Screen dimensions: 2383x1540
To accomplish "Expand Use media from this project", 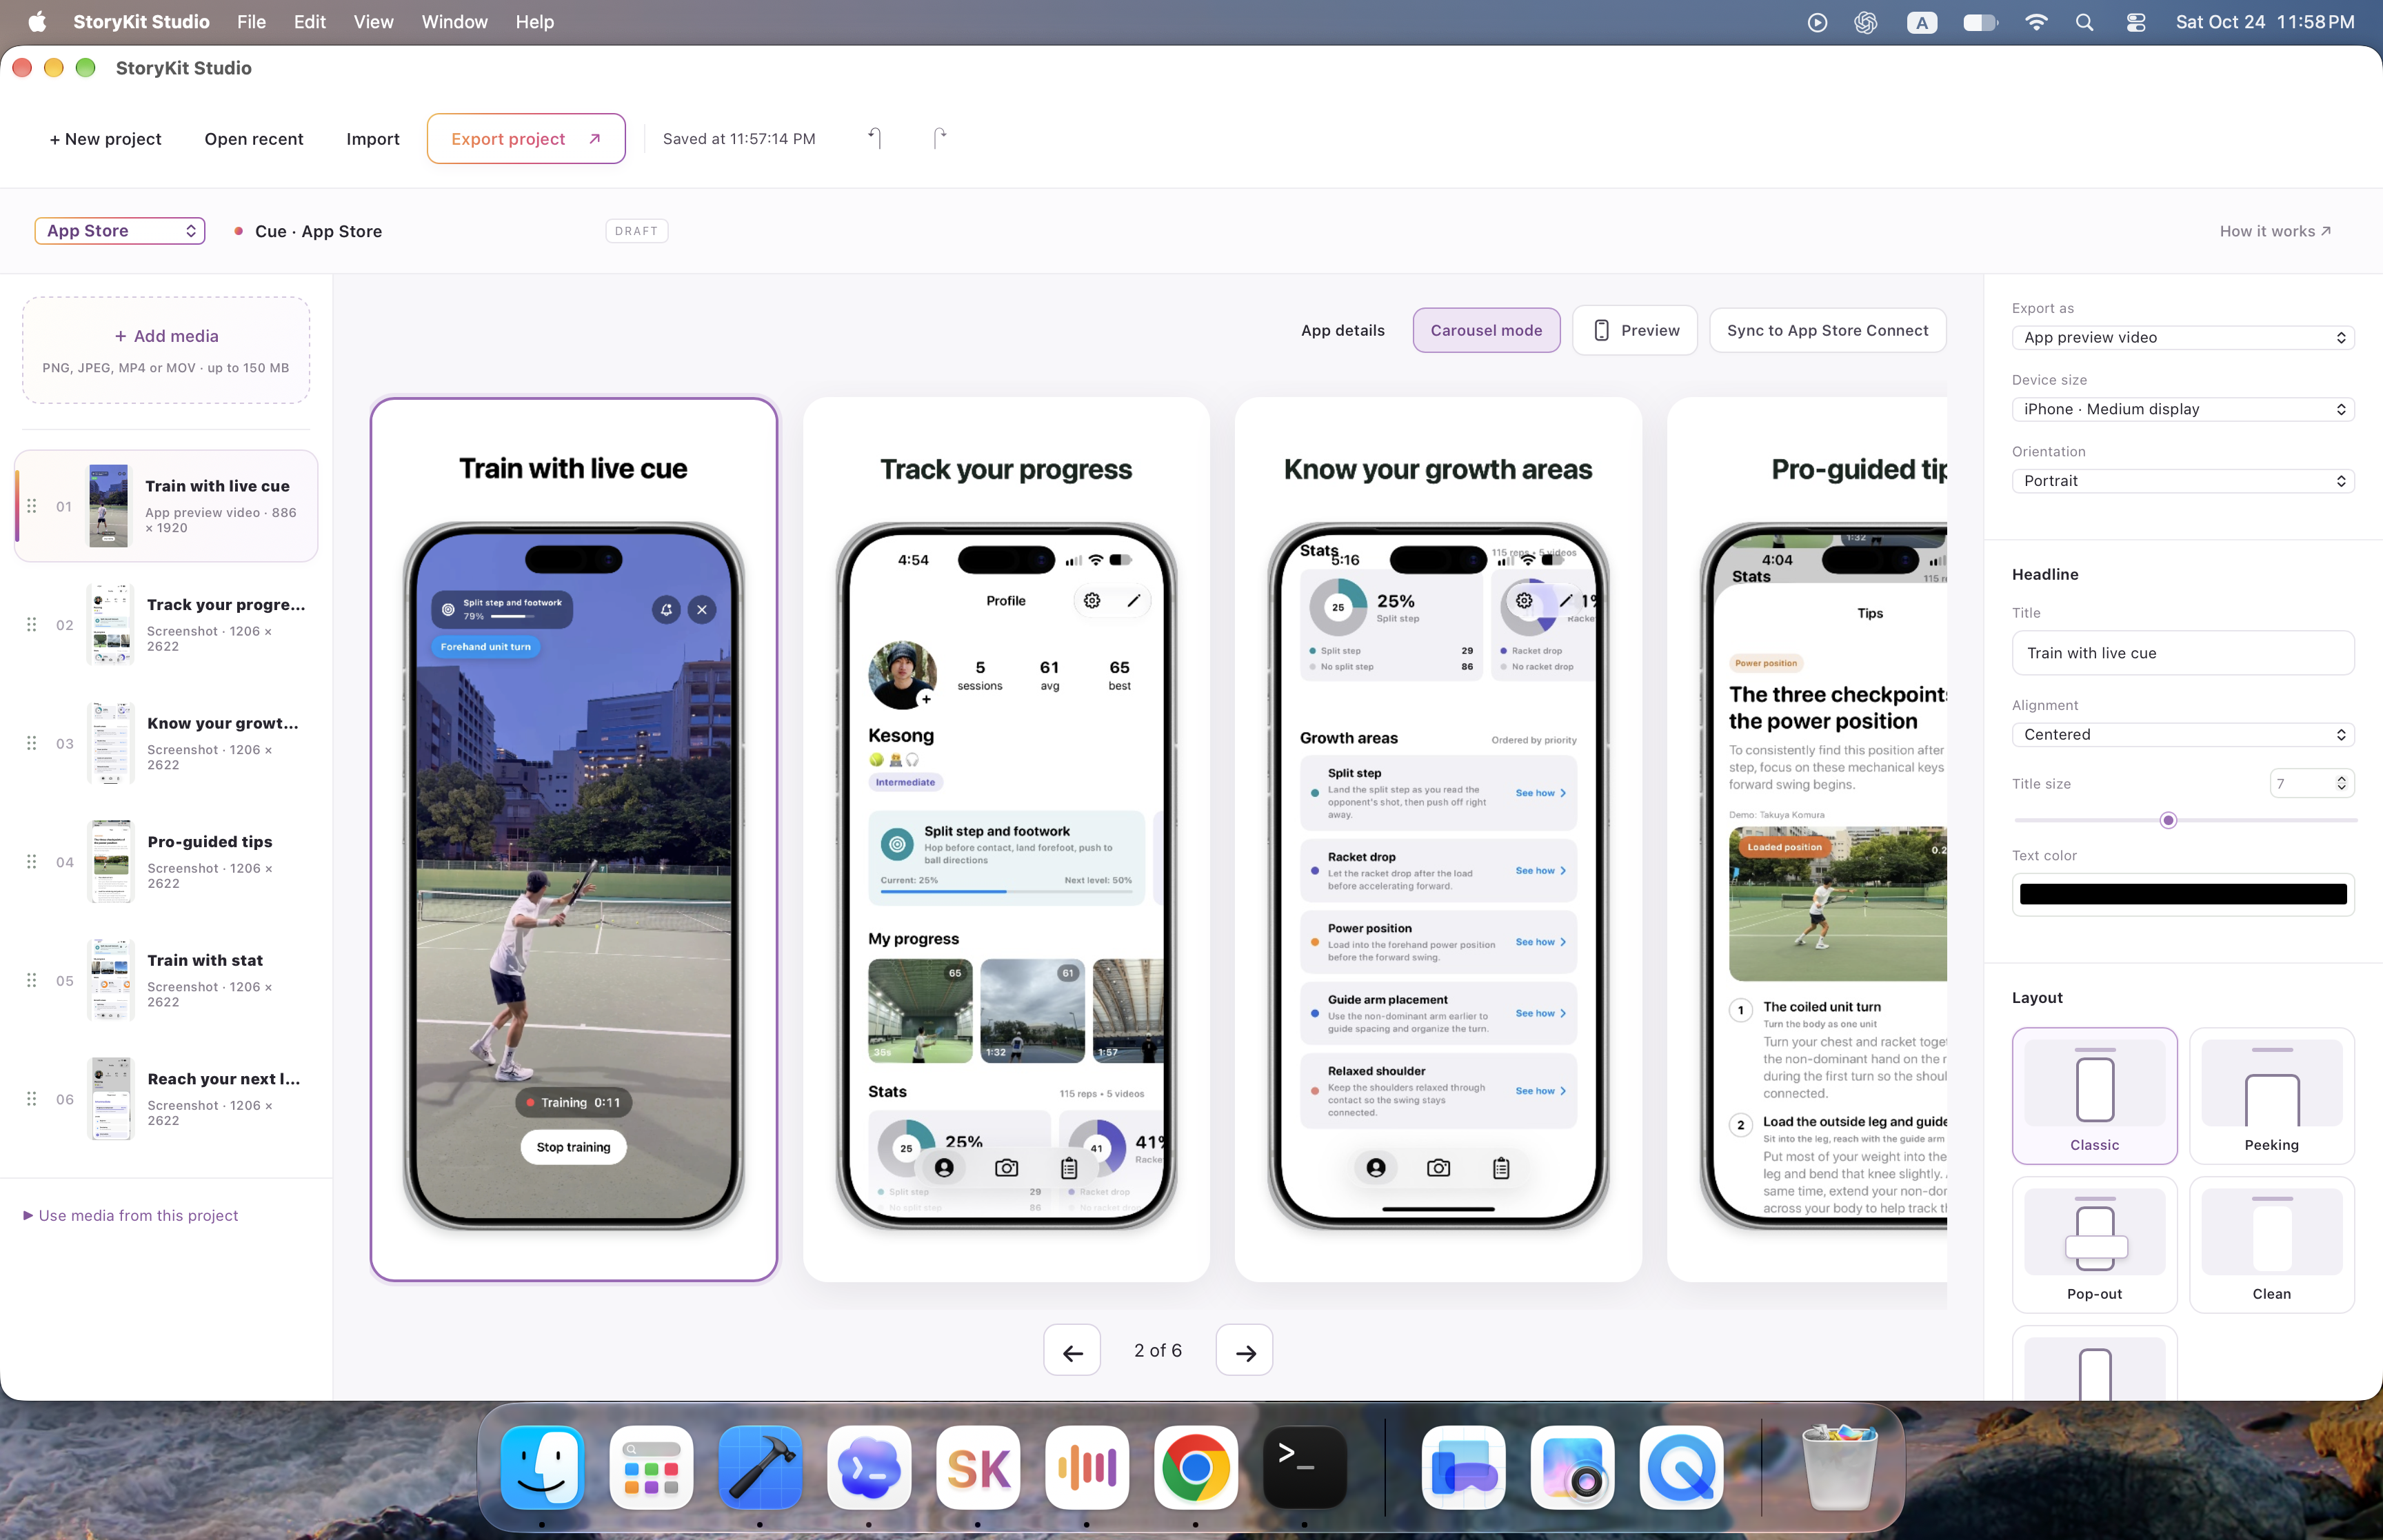I will pyautogui.click(x=131, y=1215).
